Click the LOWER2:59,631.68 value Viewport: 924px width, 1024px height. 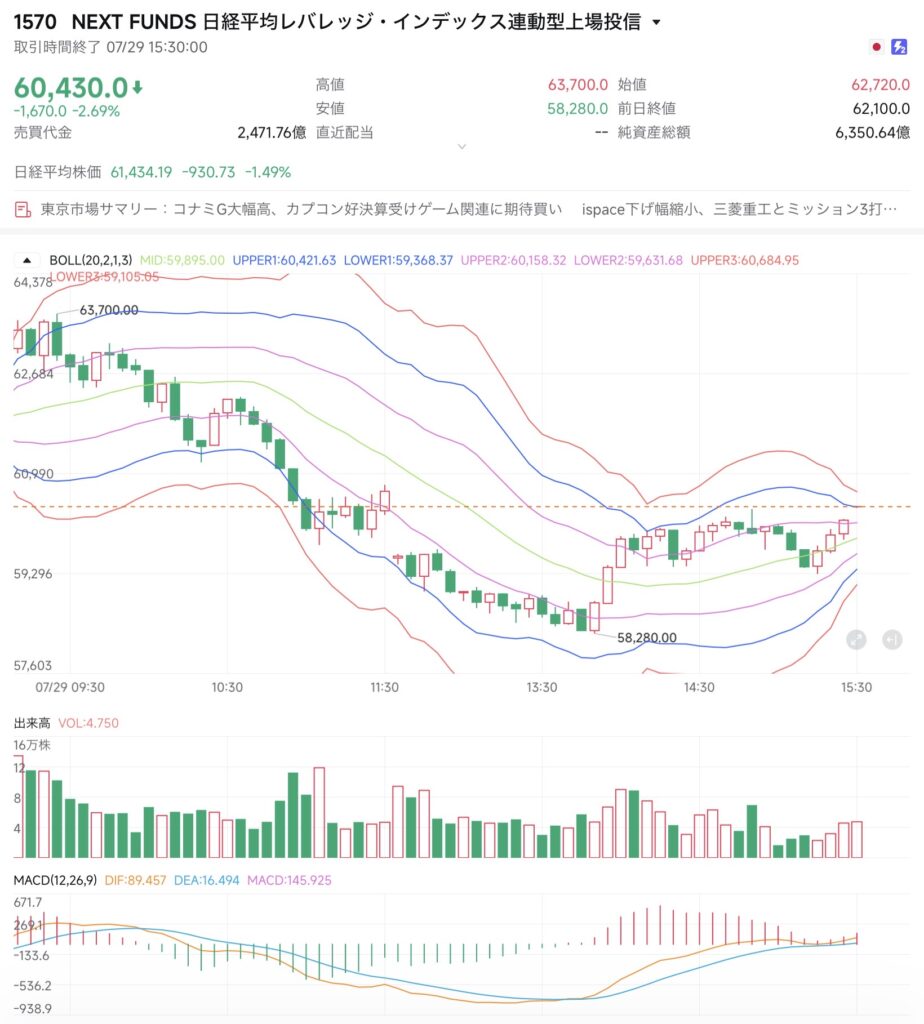pyautogui.click(x=628, y=260)
